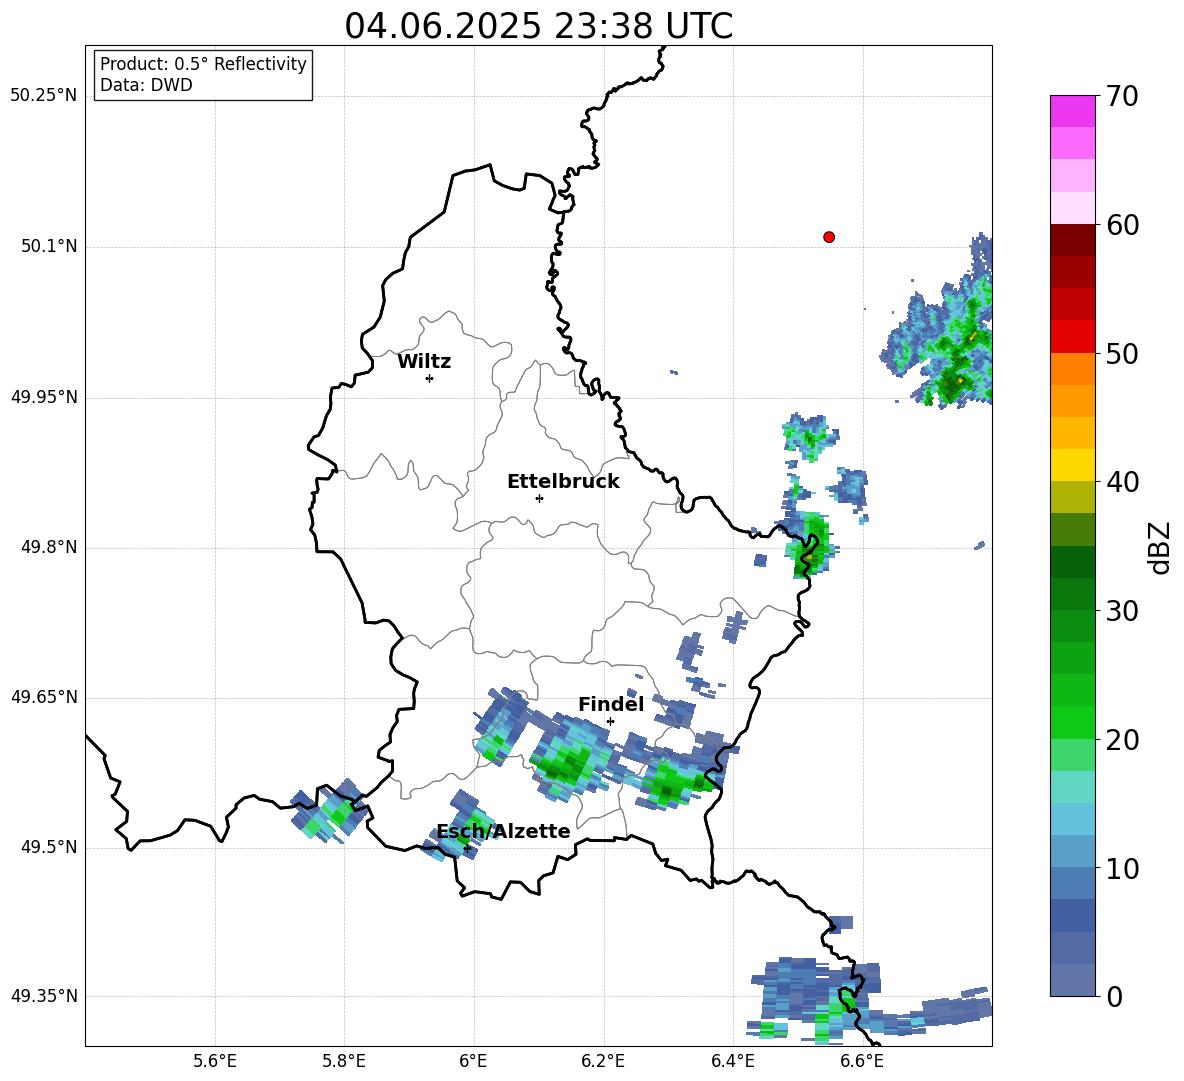The height and width of the screenshot is (1081, 1184).
Task: Click the 50.1°N latitude label
Action: tap(49, 246)
